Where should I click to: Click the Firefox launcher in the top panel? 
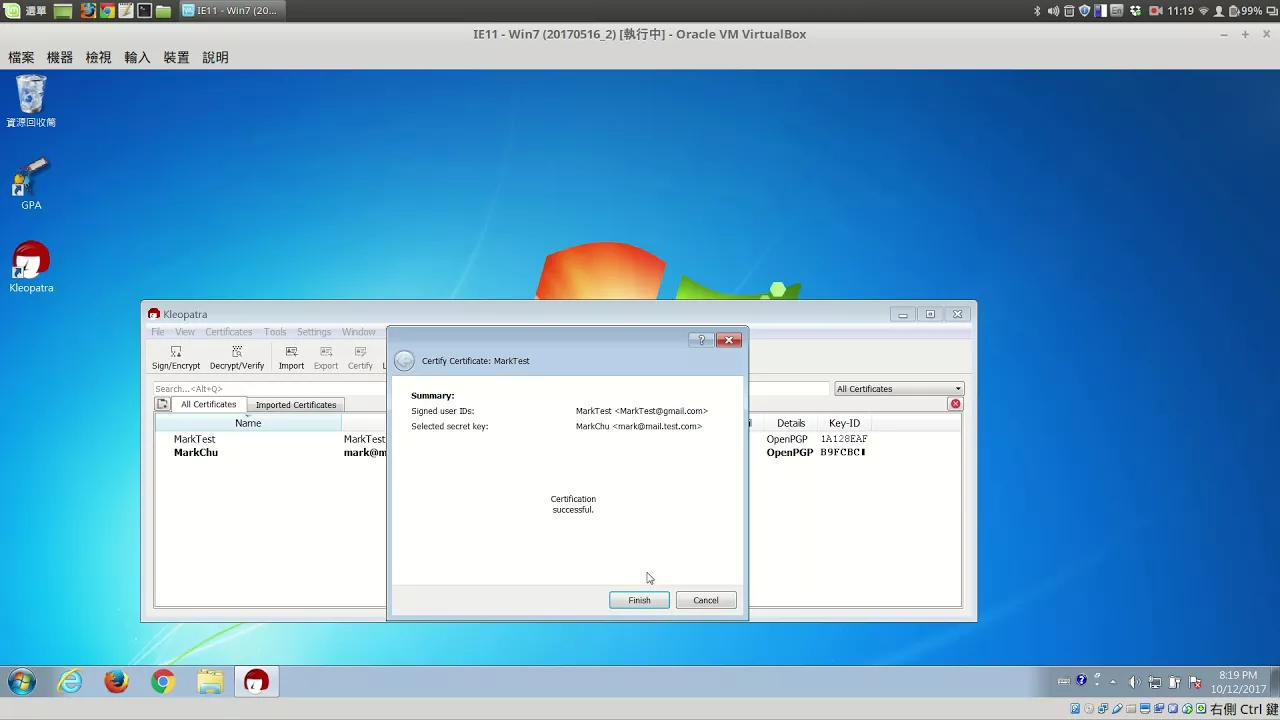pyautogui.click(x=88, y=11)
